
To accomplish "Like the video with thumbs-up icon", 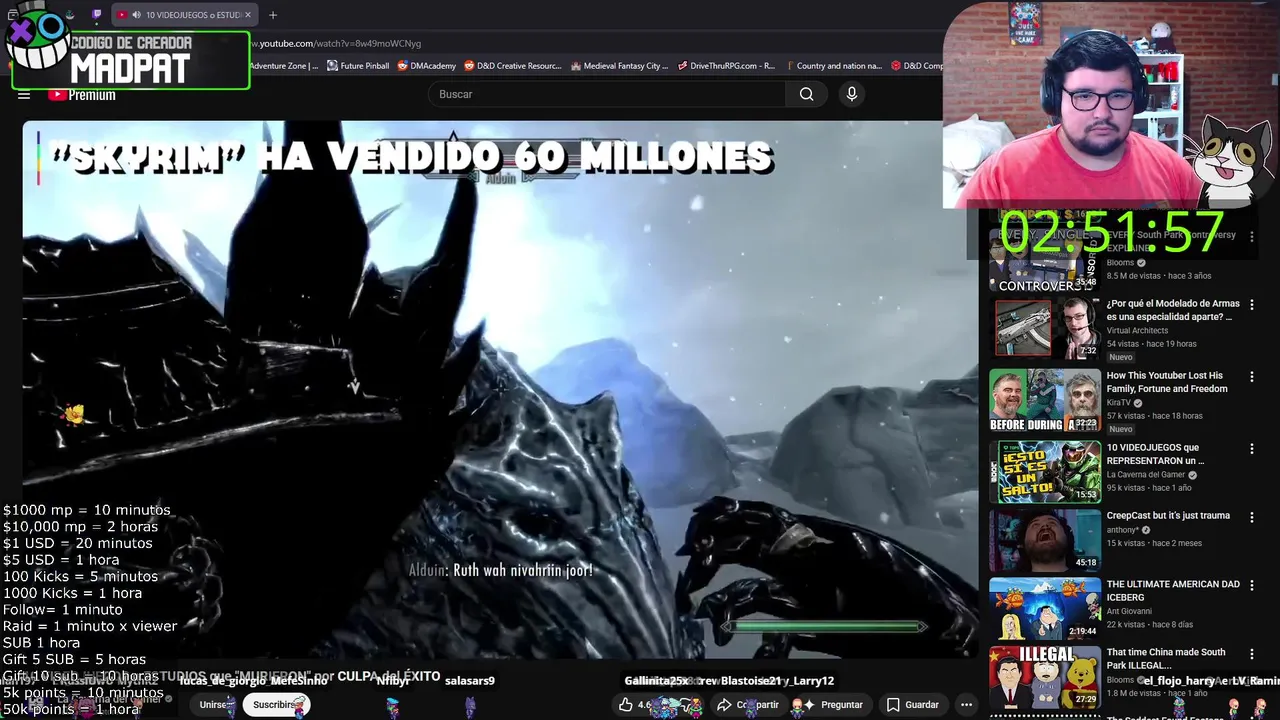I will [626, 704].
